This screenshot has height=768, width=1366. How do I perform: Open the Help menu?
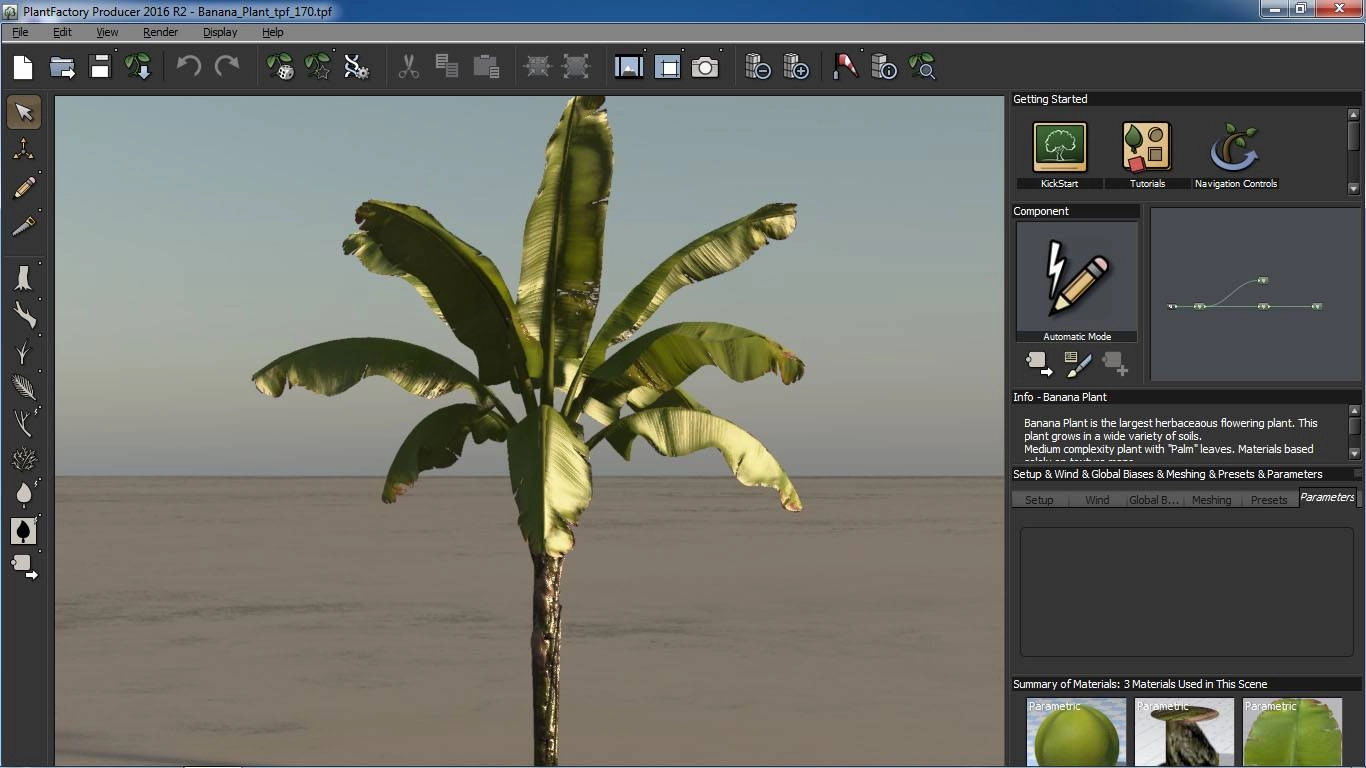273,32
